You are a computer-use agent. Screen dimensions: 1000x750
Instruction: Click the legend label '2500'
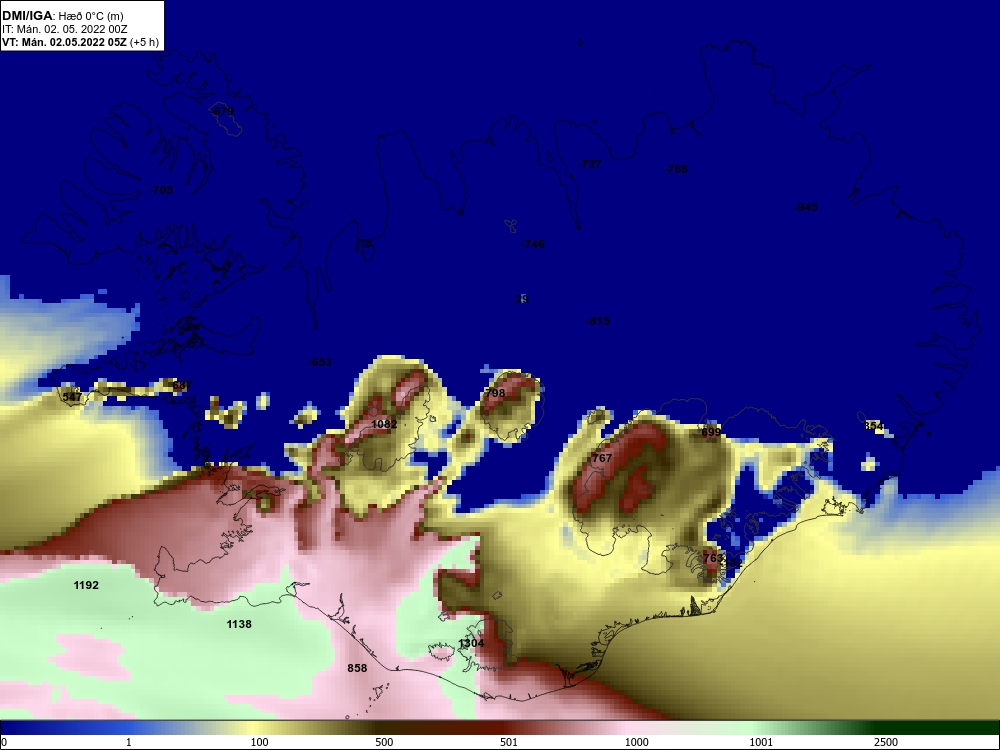point(886,742)
